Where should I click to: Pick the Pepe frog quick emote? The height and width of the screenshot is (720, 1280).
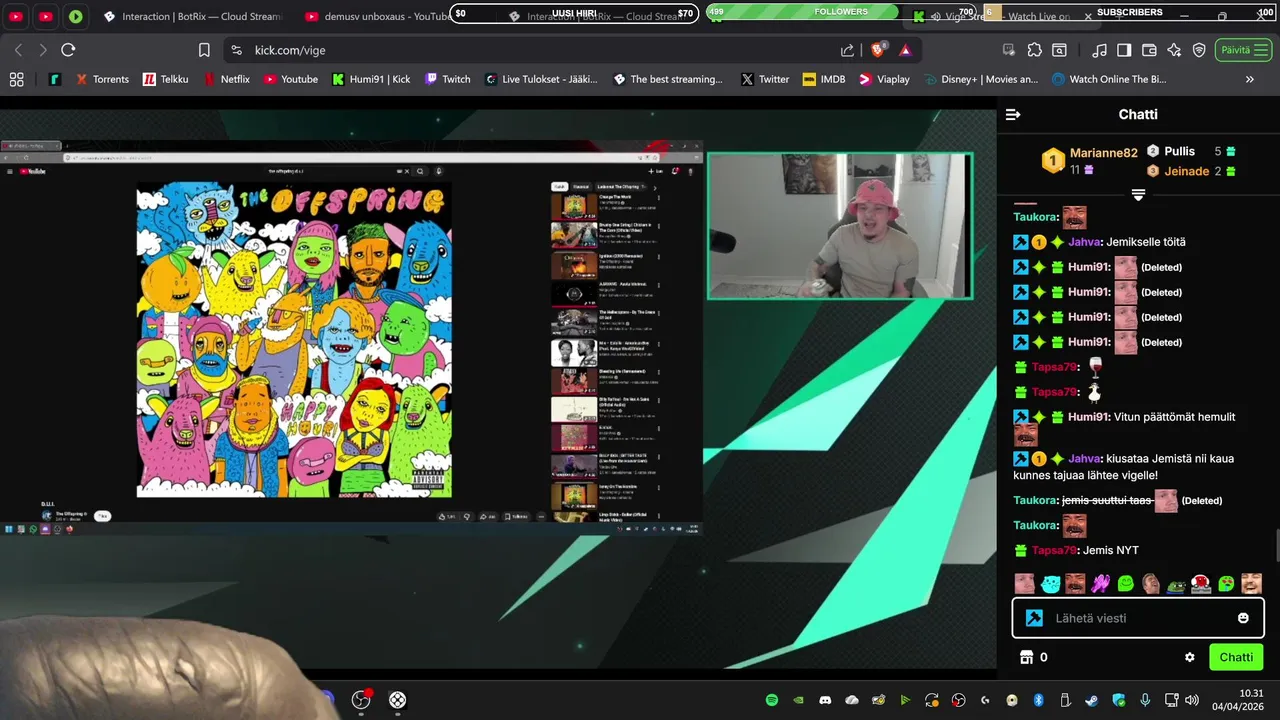coord(1176,583)
